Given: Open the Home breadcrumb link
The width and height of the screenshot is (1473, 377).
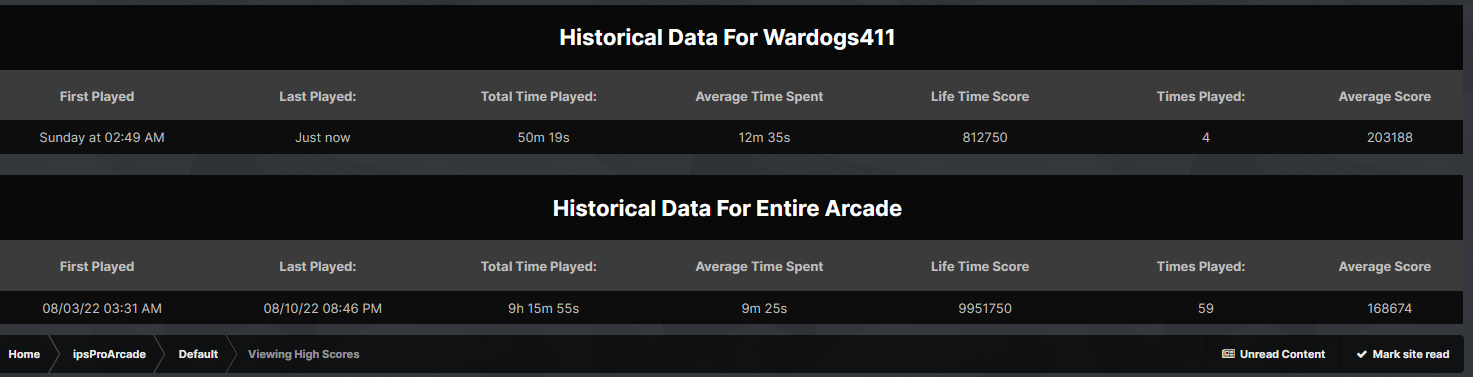Looking at the screenshot, I should click(24, 354).
